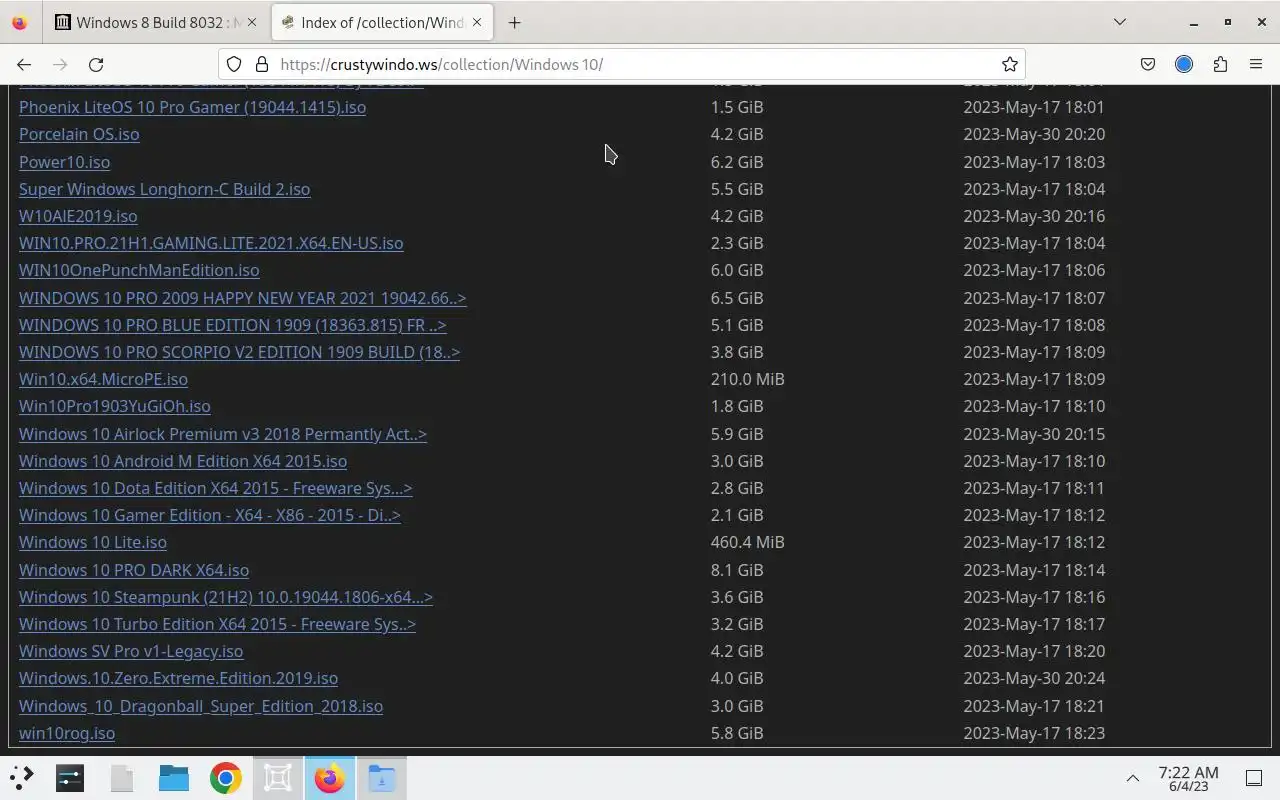
Task: Open the Extensions puzzle icon
Action: coord(1220,64)
